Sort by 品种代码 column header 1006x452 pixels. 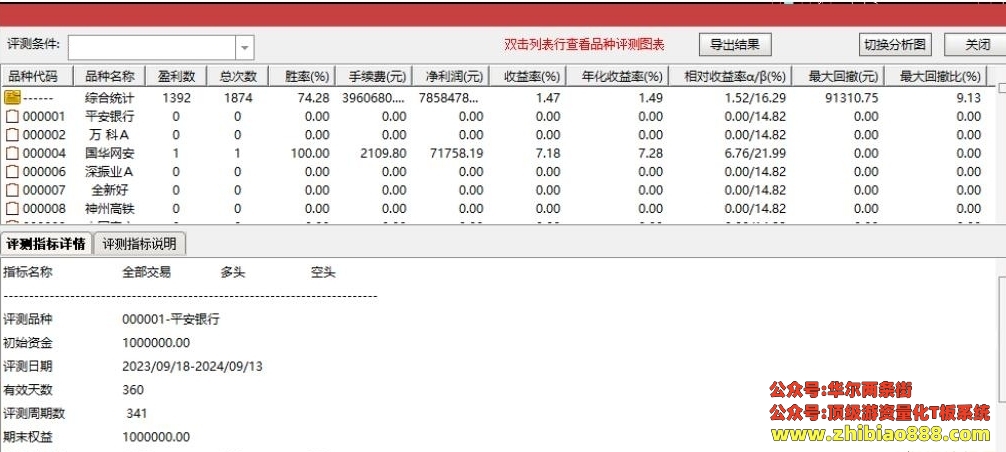[x=37, y=76]
